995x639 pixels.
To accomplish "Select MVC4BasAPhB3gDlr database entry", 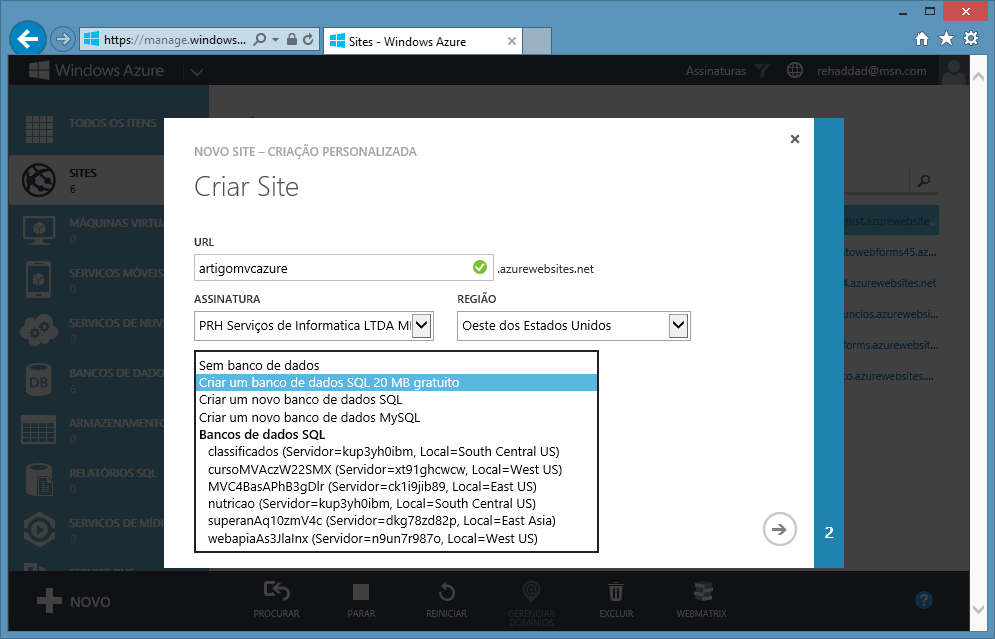I will [x=396, y=487].
